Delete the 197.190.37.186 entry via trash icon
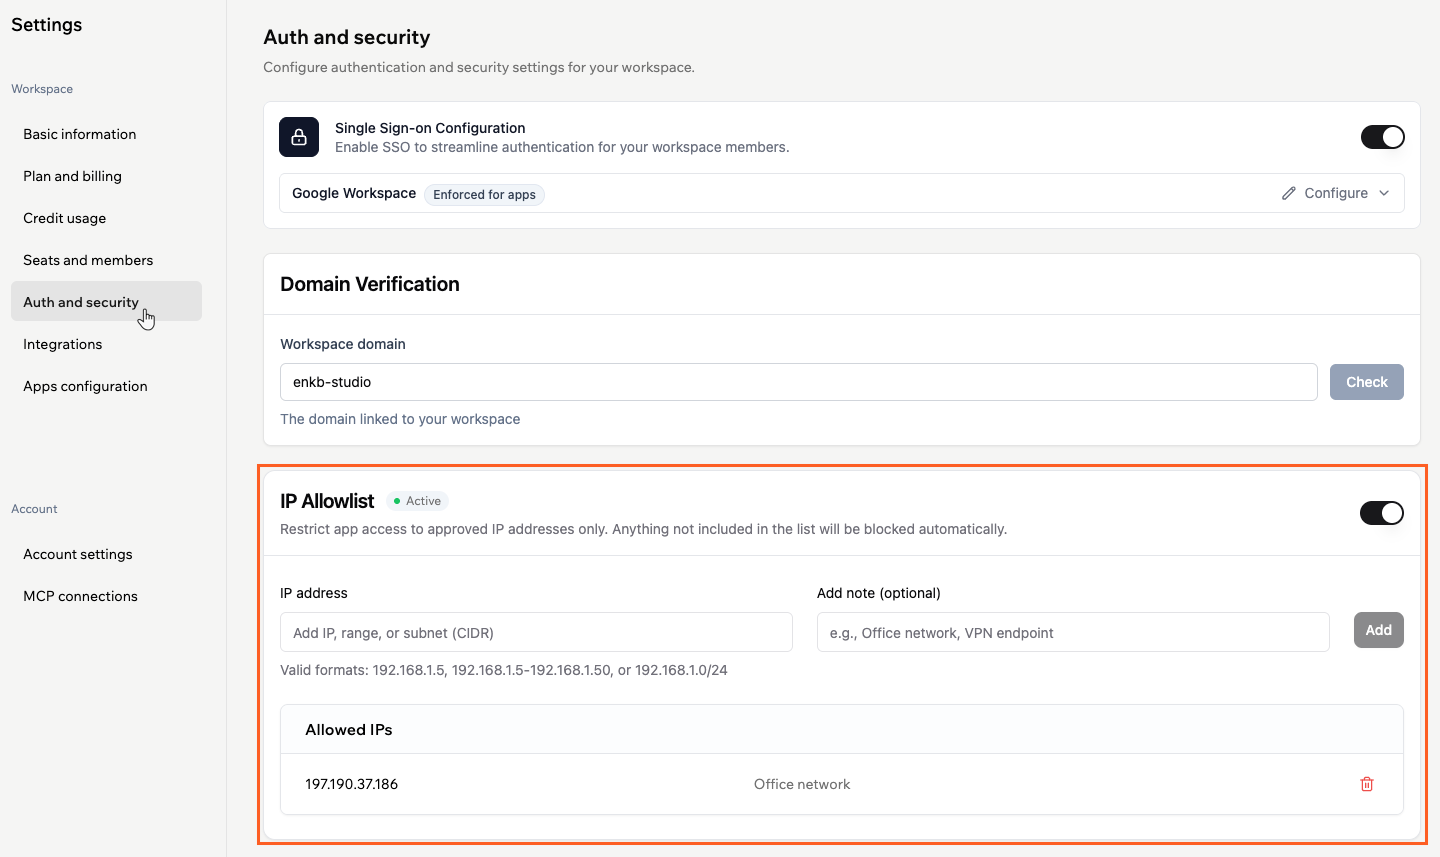This screenshot has width=1440, height=857. pyautogui.click(x=1366, y=784)
